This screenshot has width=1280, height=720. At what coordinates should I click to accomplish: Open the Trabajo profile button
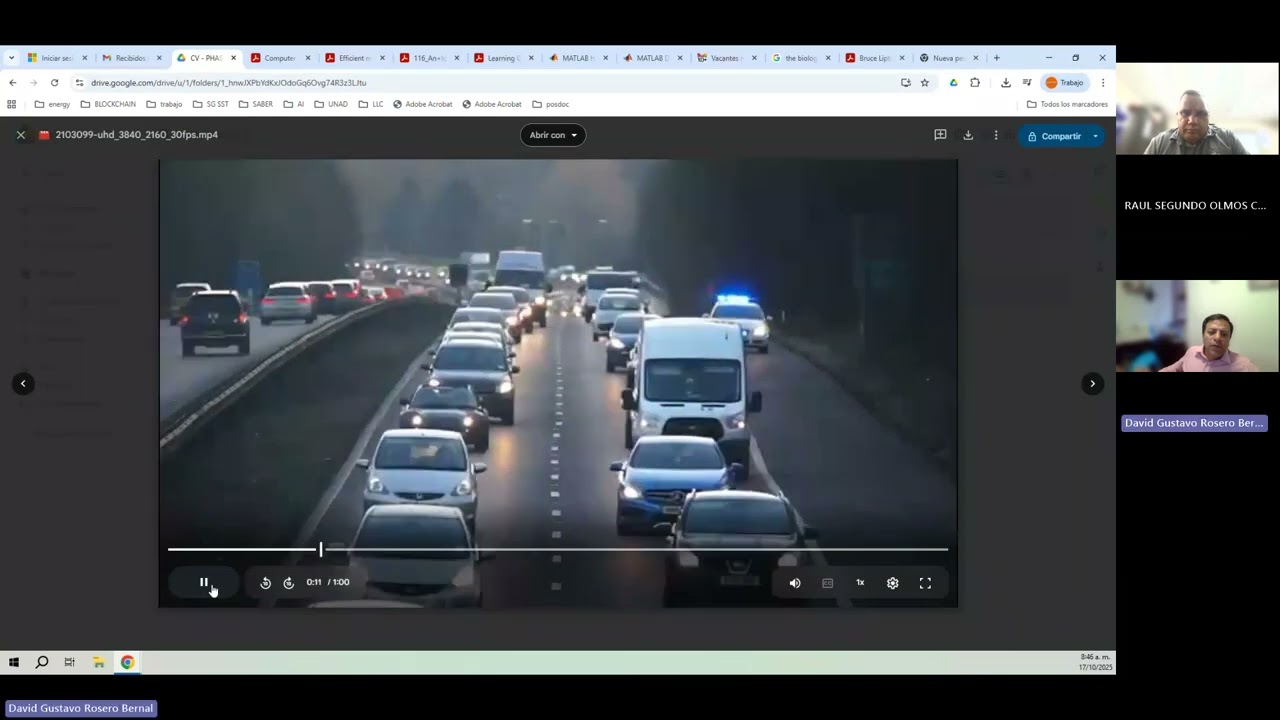[x=1065, y=83]
